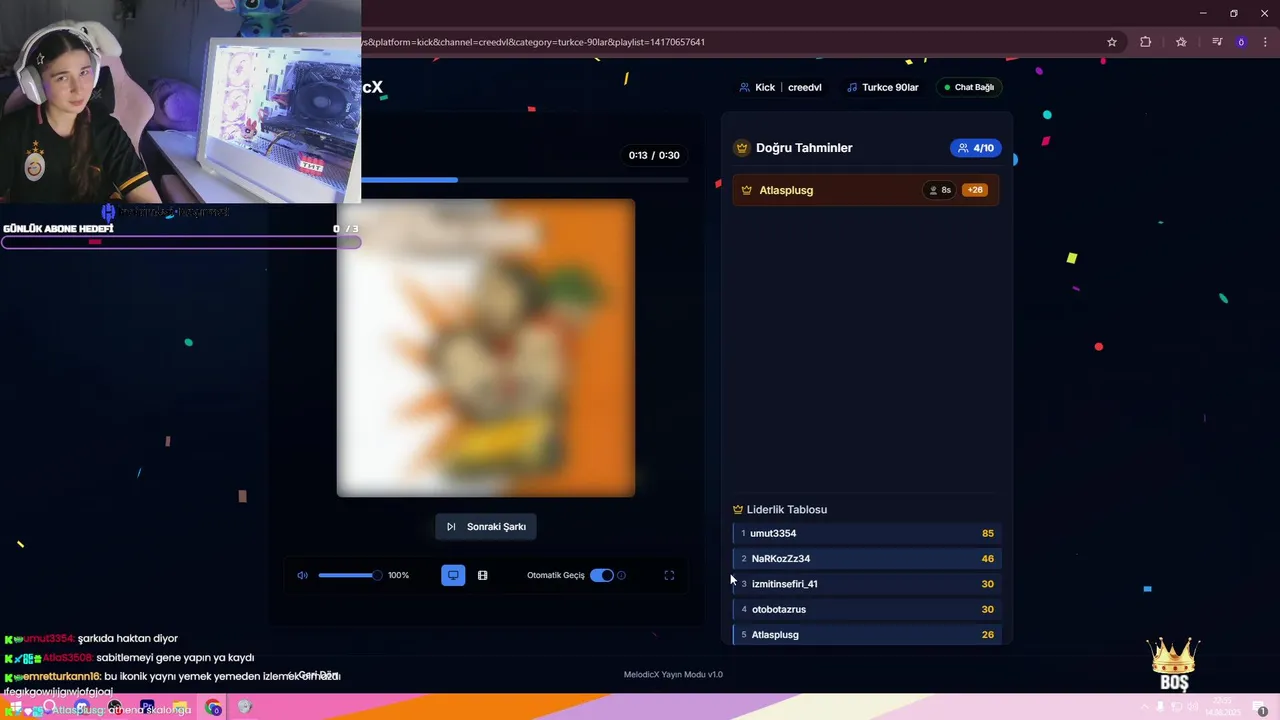Click the browser address bar URL

(x=533, y=42)
